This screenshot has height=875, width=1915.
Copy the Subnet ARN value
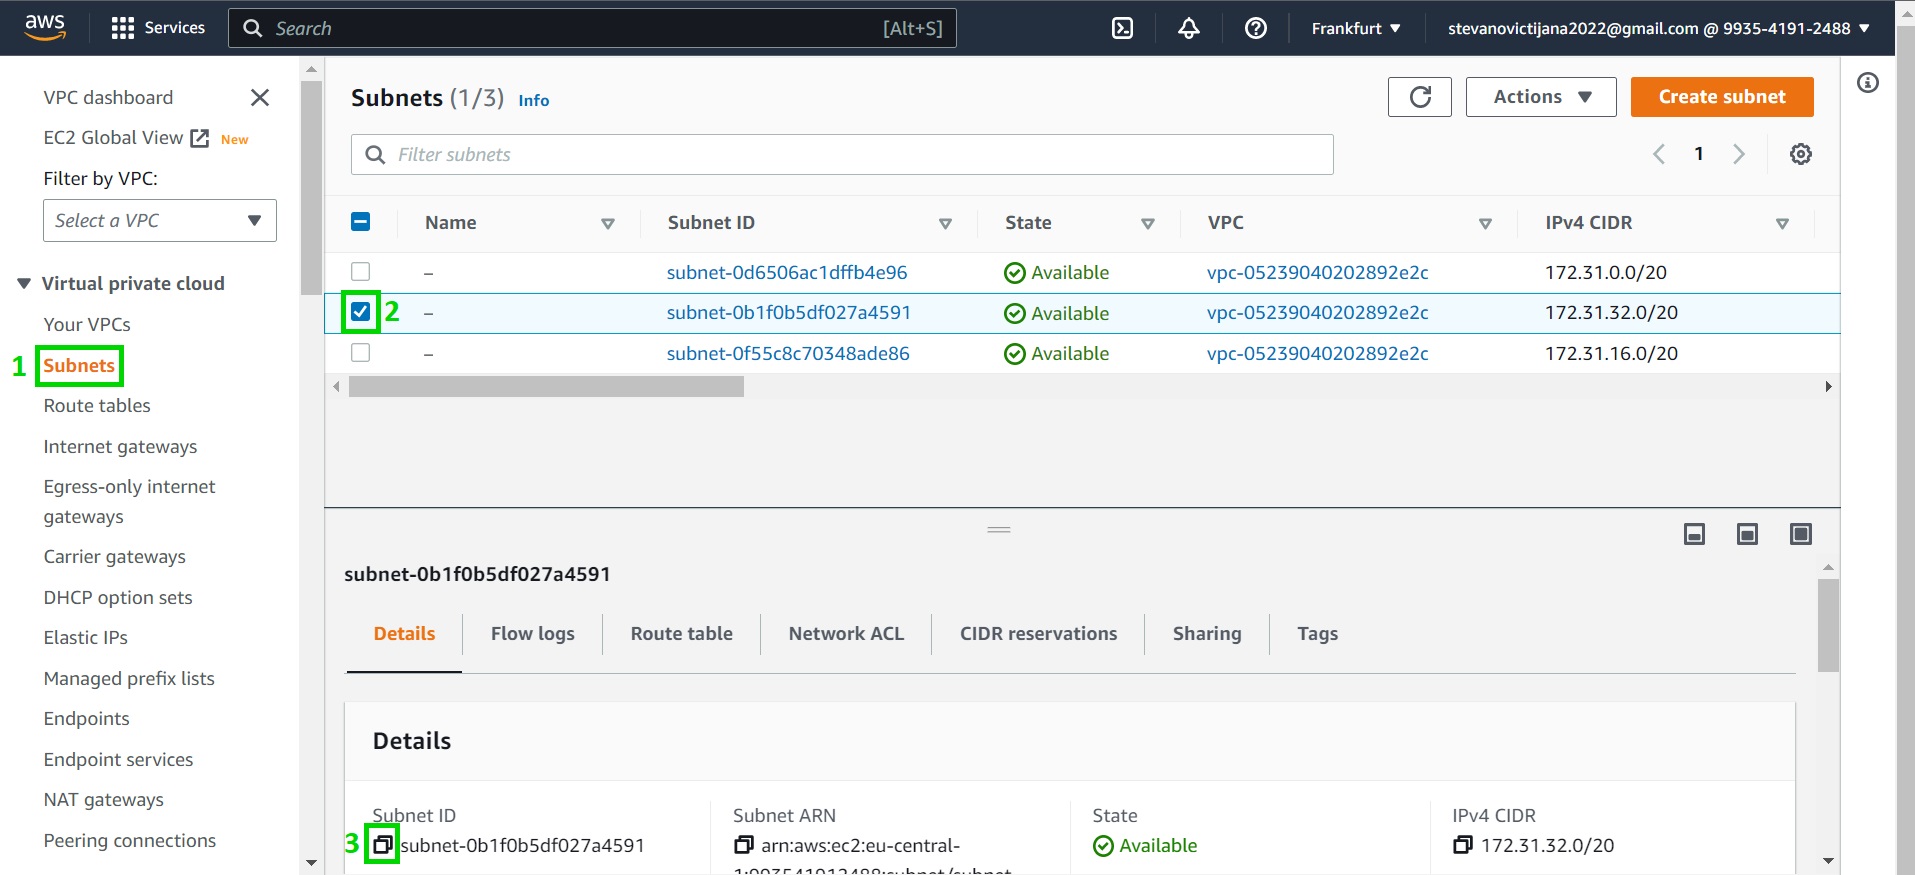743,845
